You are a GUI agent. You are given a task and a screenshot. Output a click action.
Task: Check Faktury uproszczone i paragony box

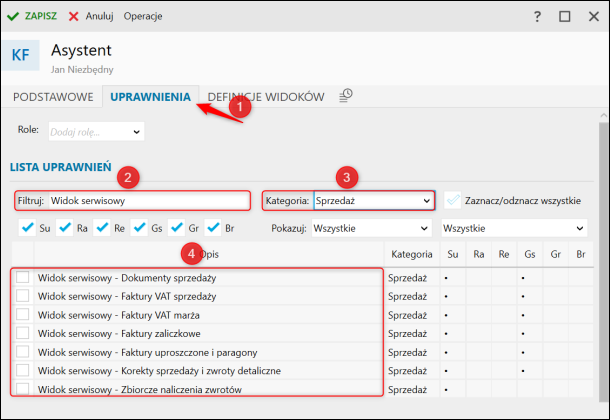(x=23, y=352)
